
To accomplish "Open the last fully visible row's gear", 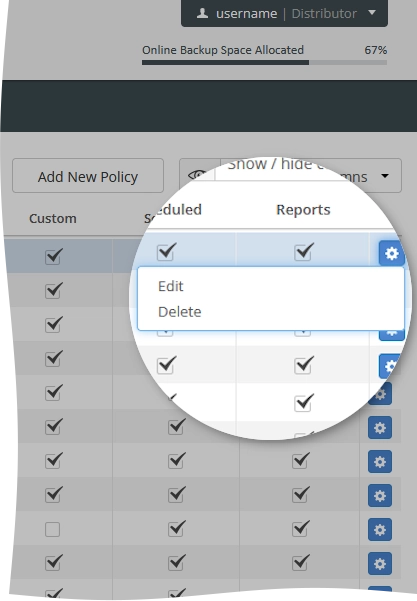I will pos(380,563).
